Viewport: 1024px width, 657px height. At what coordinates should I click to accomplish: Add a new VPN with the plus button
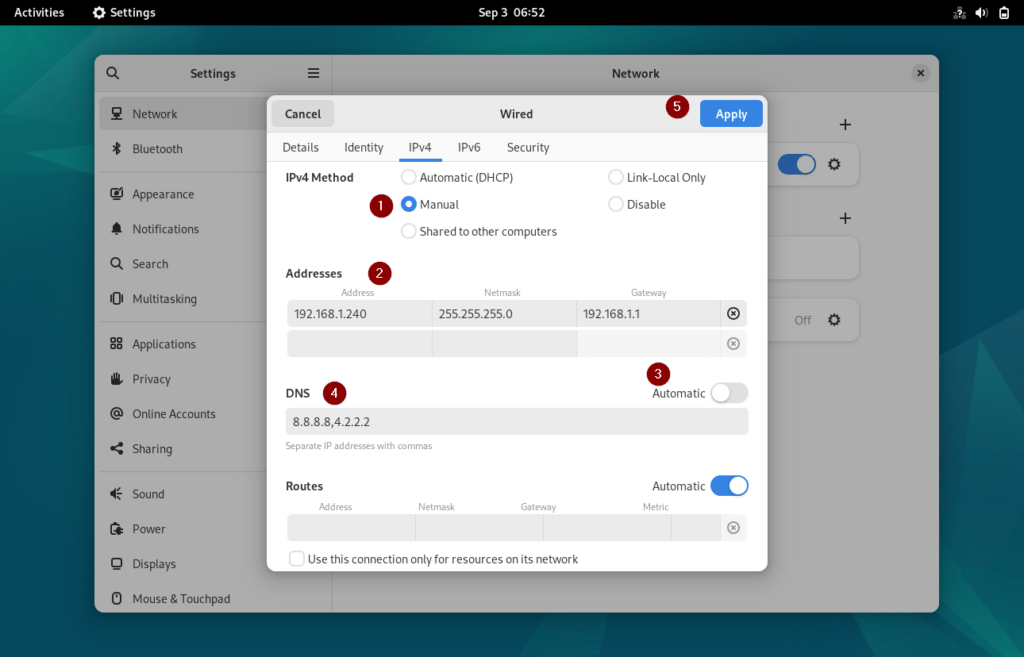click(845, 218)
